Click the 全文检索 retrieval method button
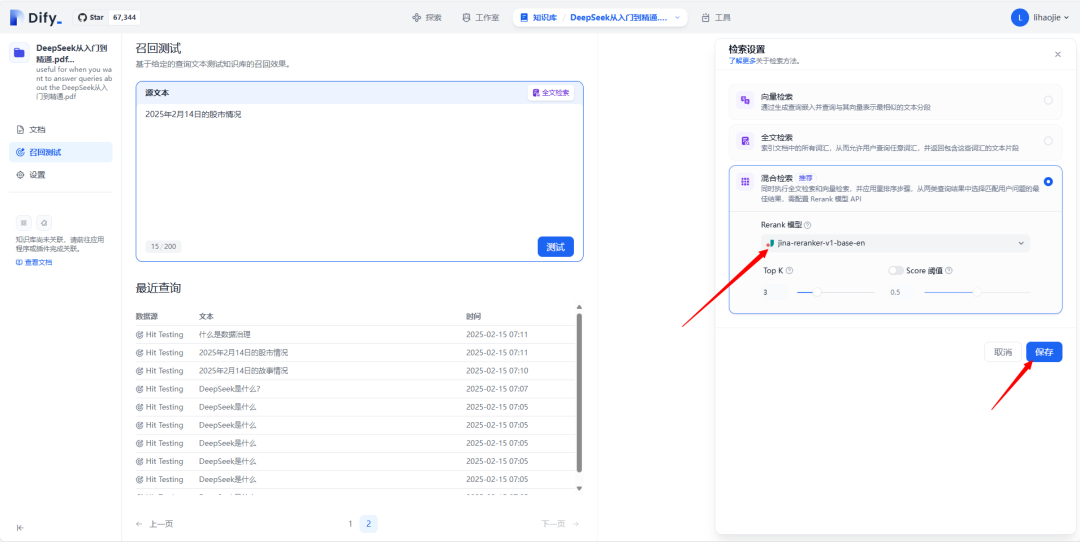Screen dimensions: 1080x542 point(551,93)
